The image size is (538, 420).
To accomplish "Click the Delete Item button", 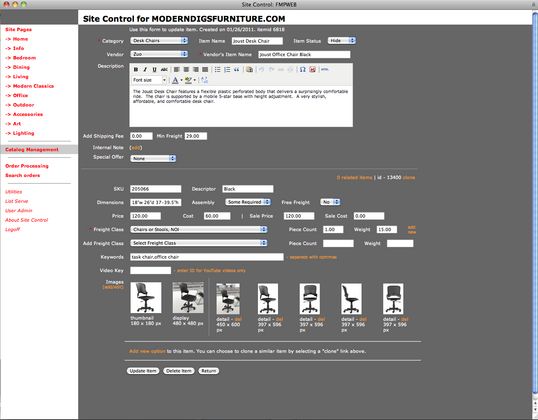I will tap(179, 371).
